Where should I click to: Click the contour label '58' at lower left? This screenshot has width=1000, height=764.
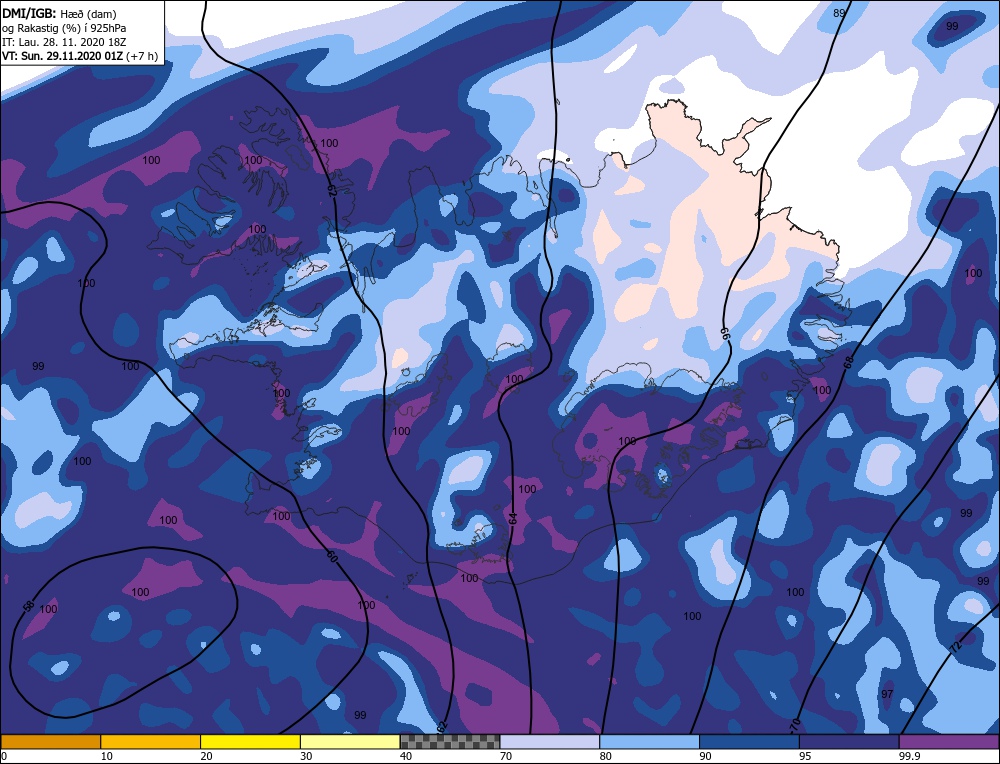pos(29,606)
